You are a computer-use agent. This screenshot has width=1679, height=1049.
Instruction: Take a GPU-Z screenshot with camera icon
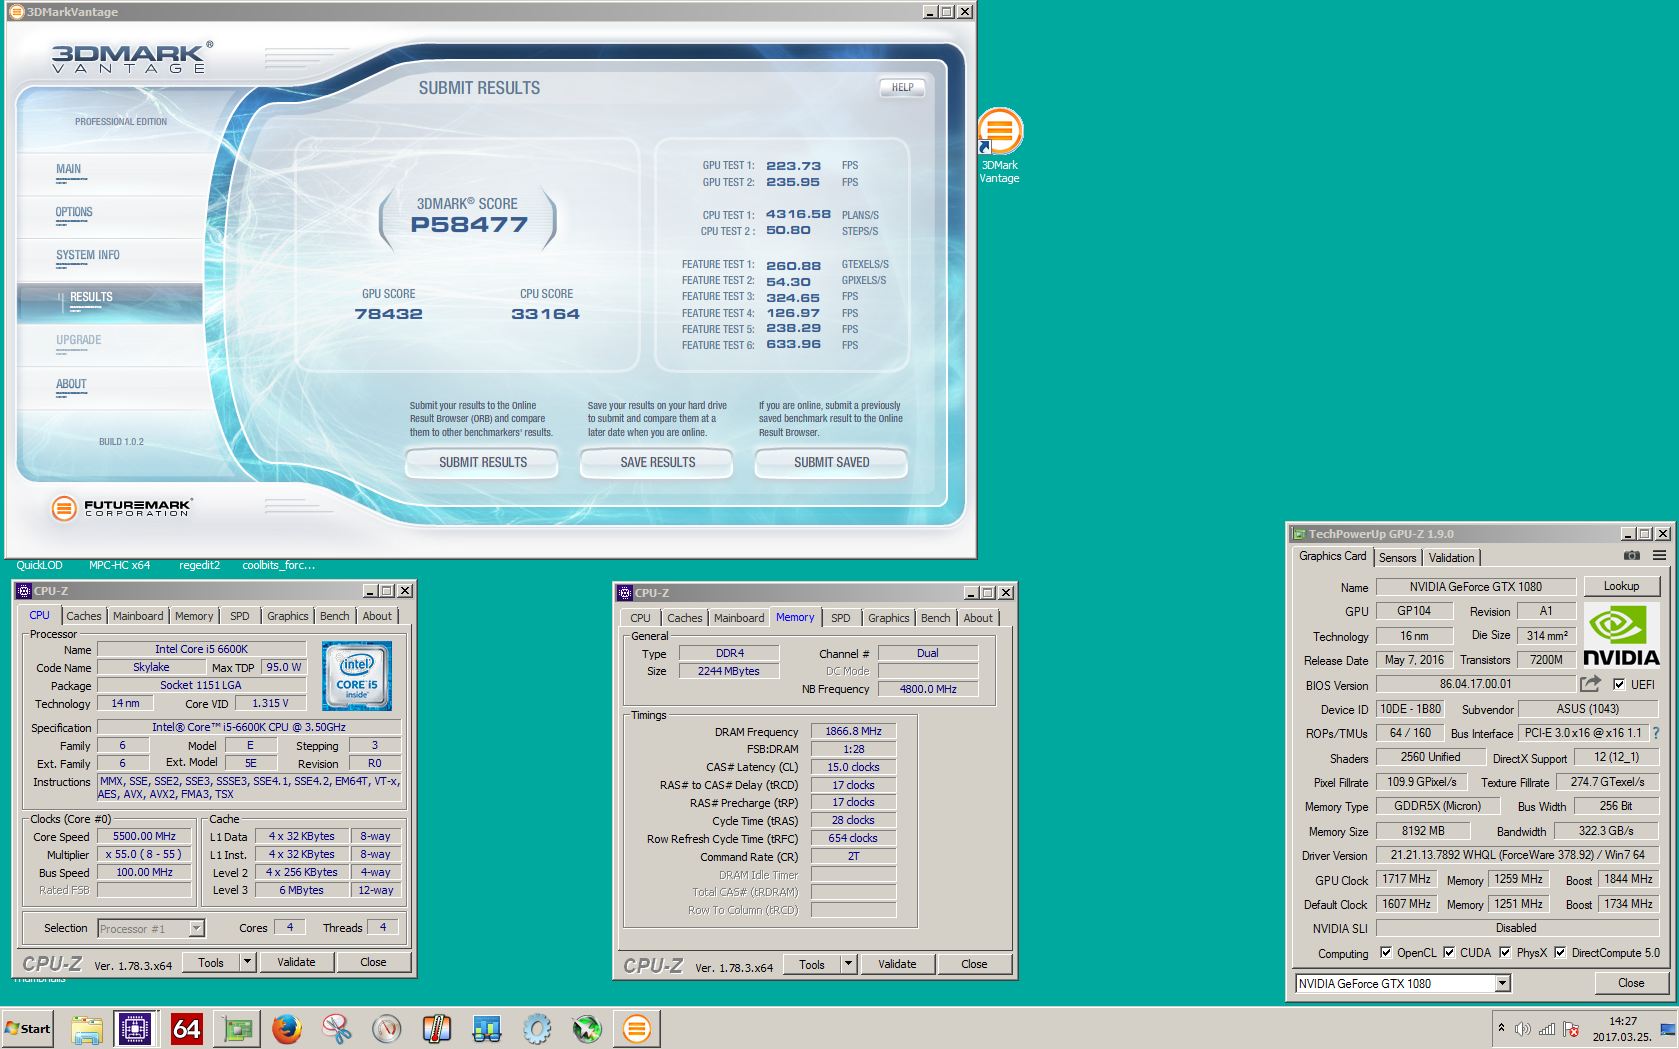[1632, 556]
